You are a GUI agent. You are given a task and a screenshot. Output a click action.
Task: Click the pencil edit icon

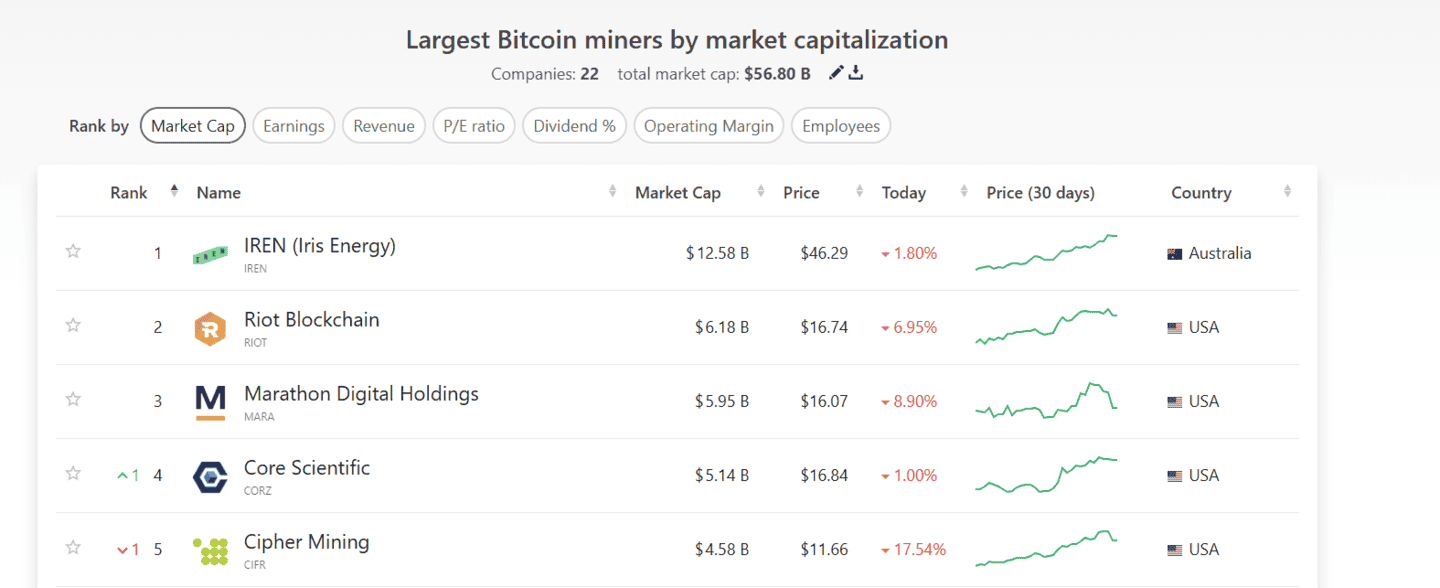tap(836, 73)
